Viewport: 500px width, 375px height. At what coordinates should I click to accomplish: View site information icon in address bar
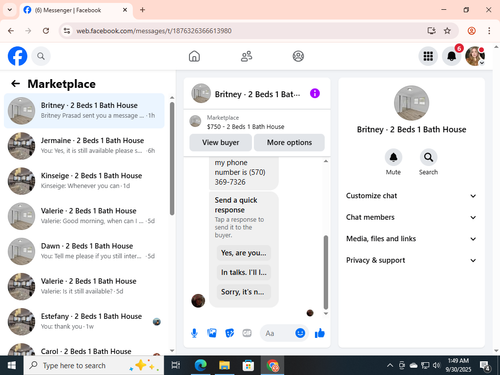[67, 31]
